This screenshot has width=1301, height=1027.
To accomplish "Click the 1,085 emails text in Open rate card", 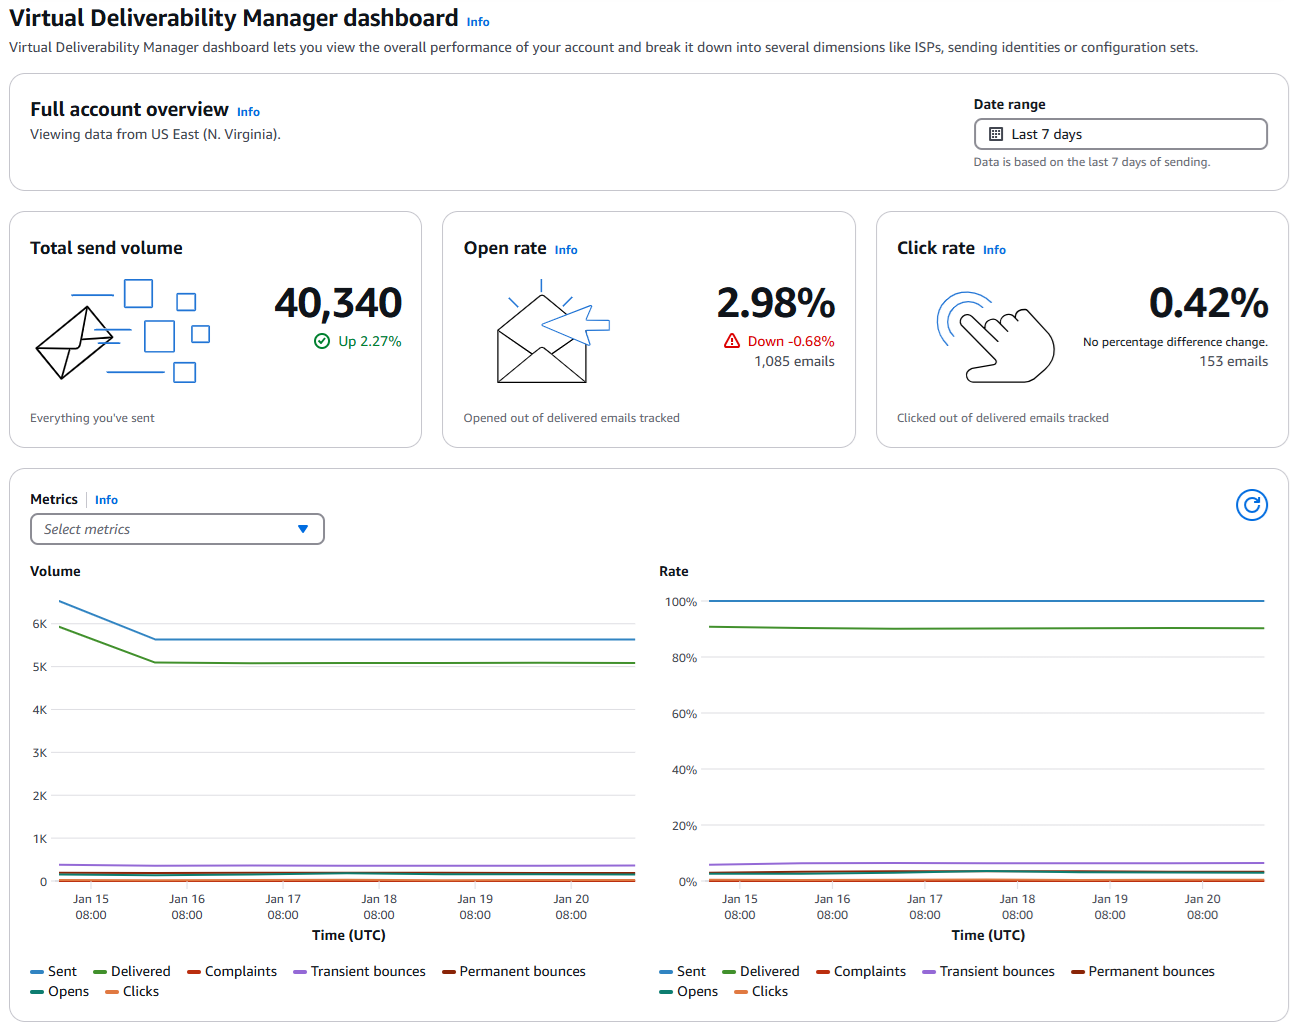I will pyautogui.click(x=795, y=361).
